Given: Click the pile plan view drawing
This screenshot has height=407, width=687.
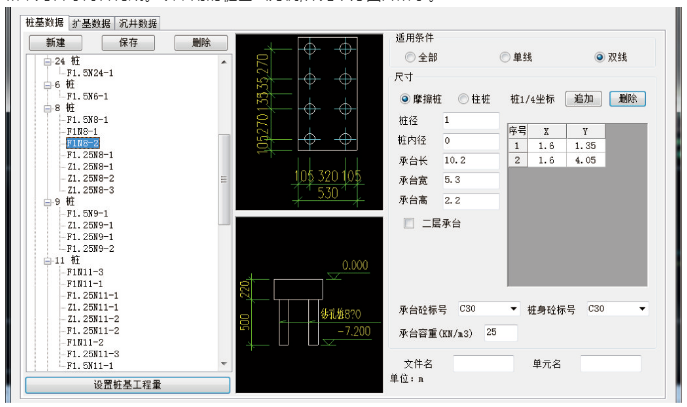Looking at the screenshot, I should (x=309, y=122).
